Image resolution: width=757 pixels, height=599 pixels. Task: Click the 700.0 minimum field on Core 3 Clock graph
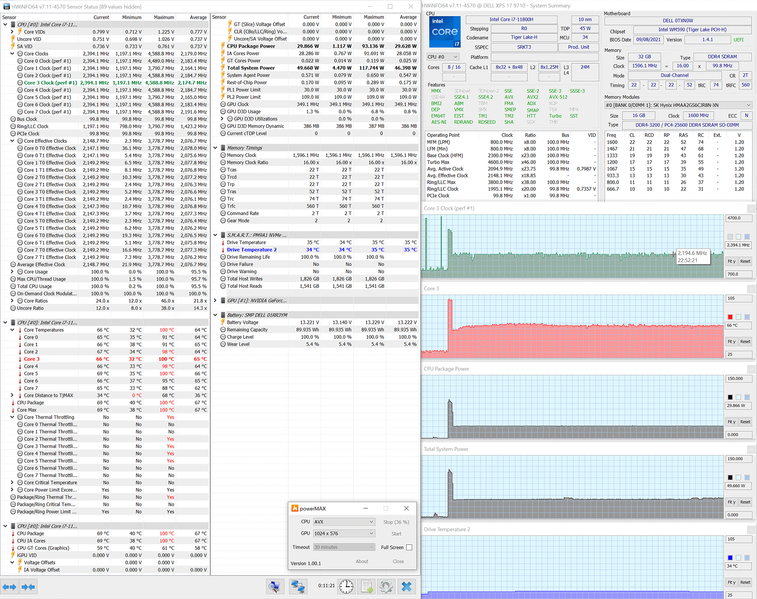click(x=738, y=274)
